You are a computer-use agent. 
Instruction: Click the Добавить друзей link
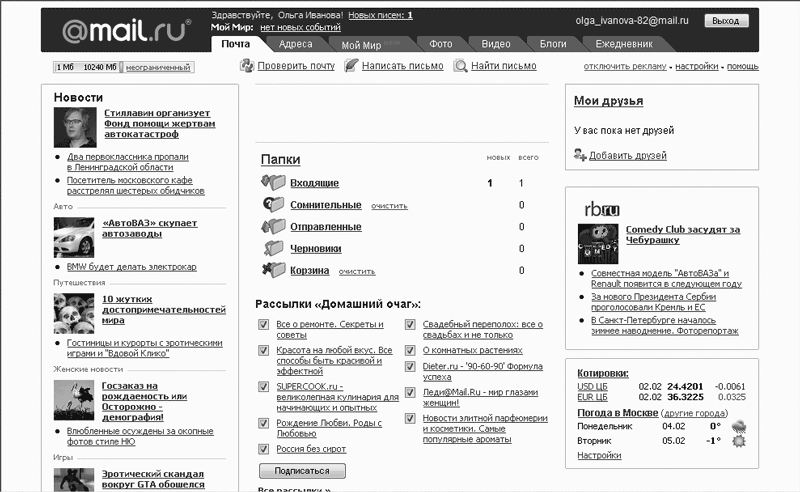[628, 156]
